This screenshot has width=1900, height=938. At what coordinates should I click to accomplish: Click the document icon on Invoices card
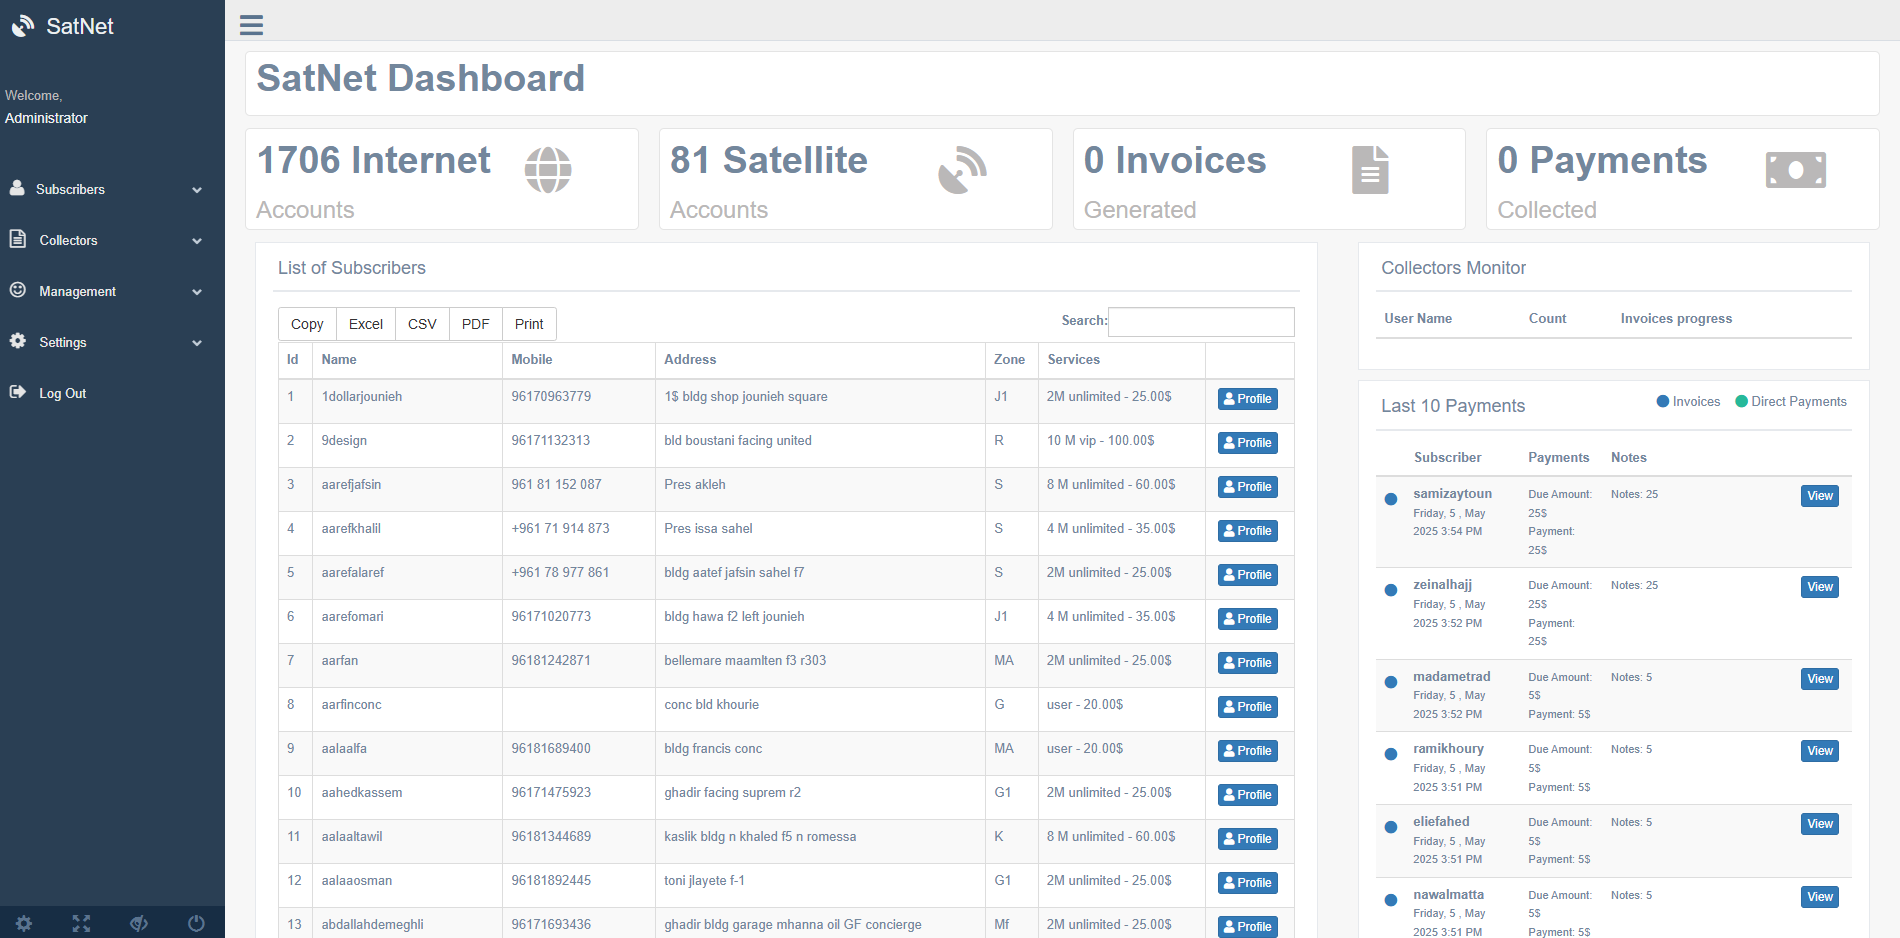click(1370, 170)
